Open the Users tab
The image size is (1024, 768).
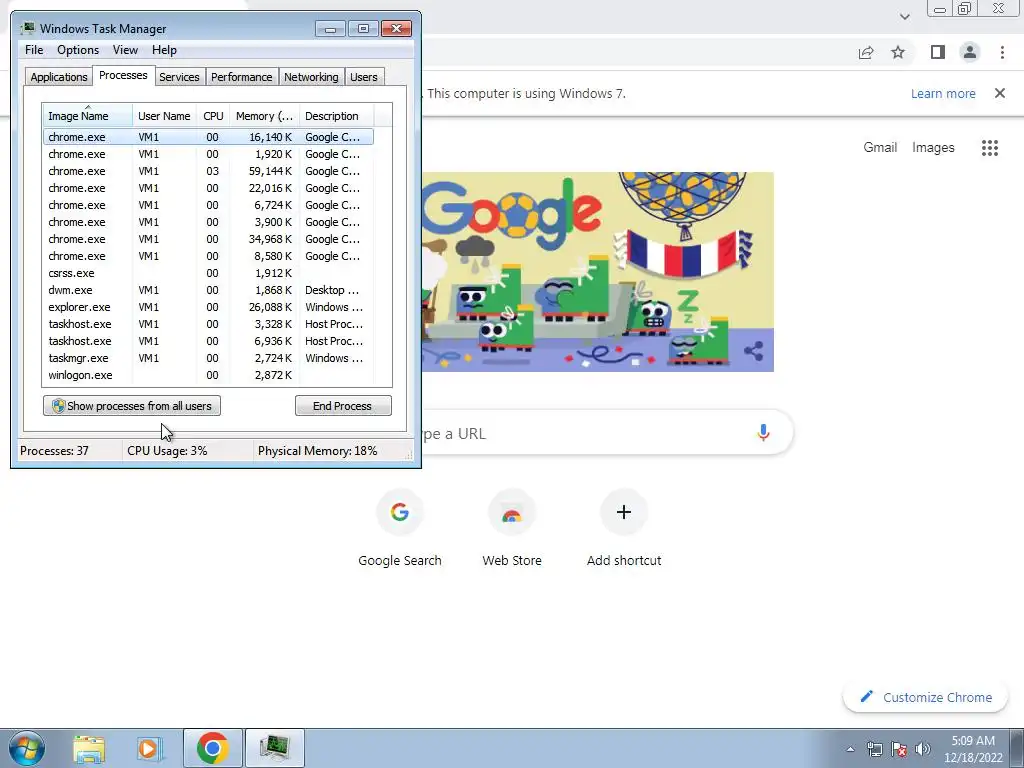click(364, 77)
